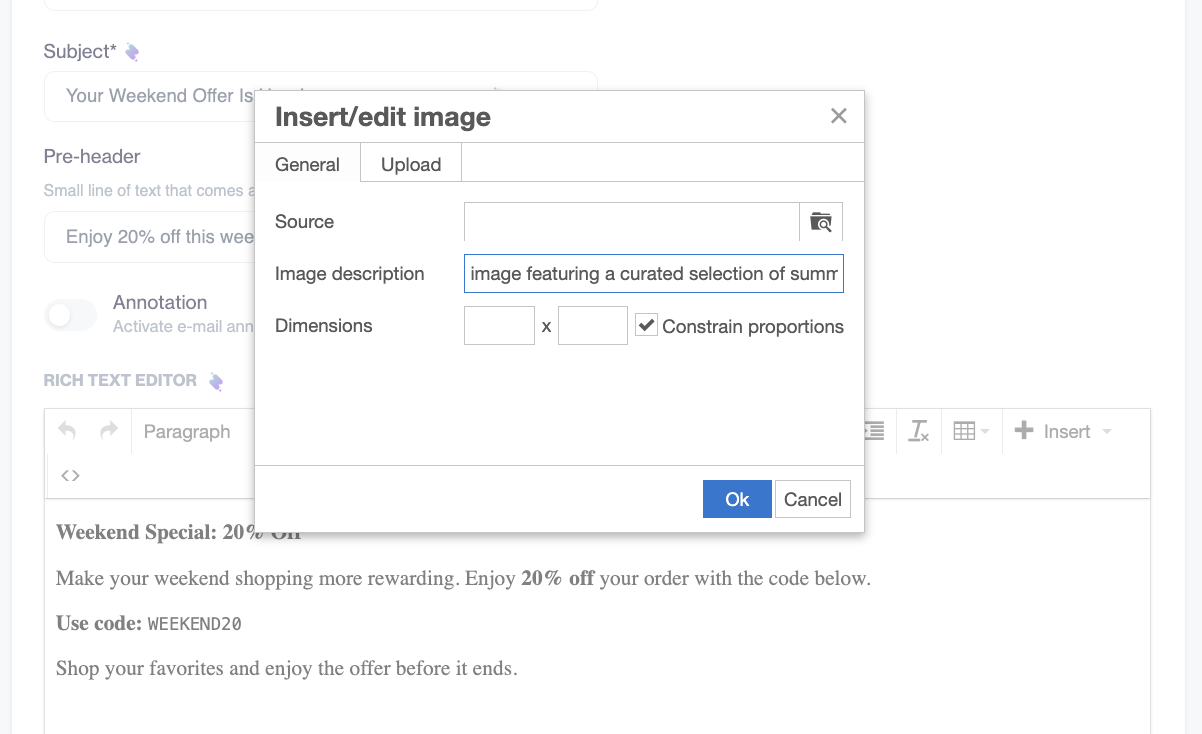
Task: Click the redo icon in editor toolbar
Action: coord(109,431)
